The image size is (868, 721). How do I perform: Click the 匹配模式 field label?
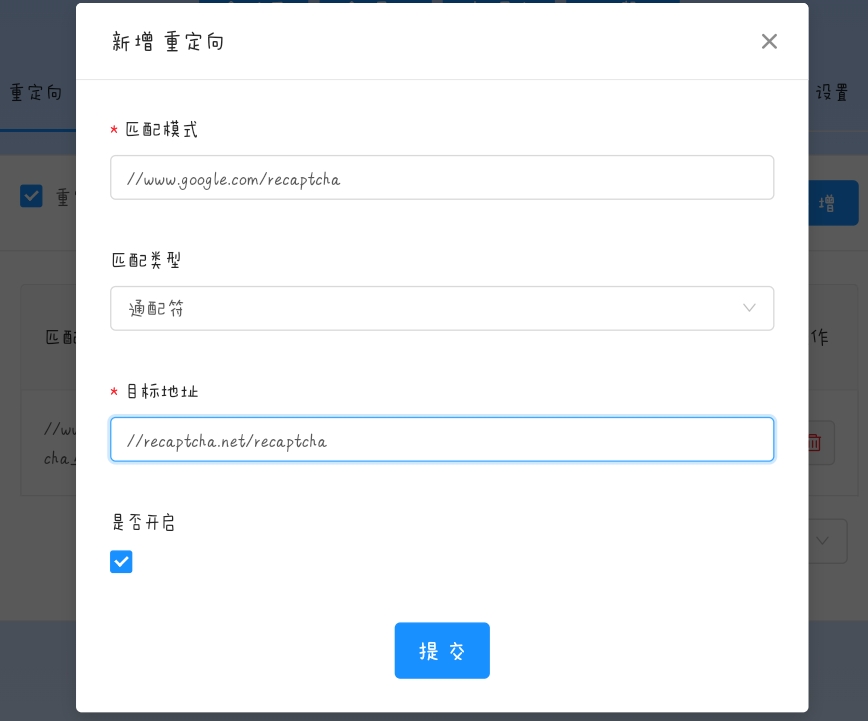pos(161,130)
